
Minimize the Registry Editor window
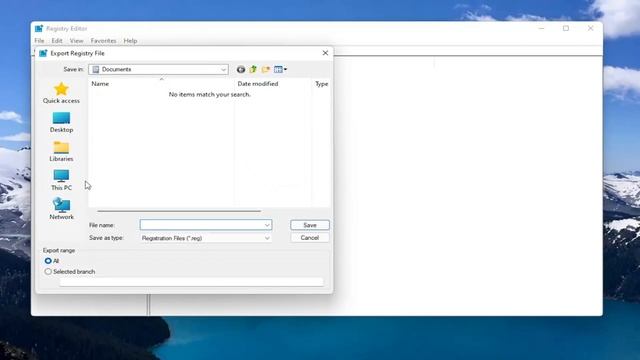click(x=541, y=28)
